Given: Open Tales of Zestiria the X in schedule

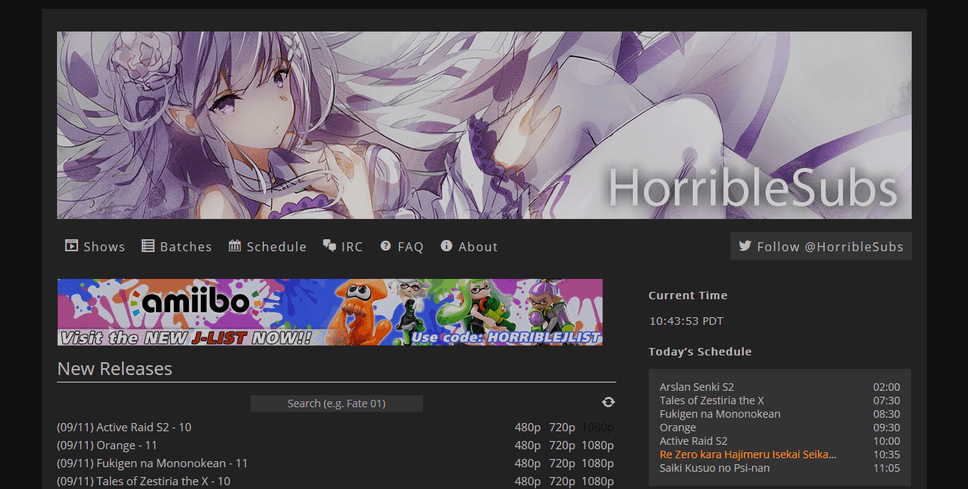Looking at the screenshot, I should pos(712,401).
